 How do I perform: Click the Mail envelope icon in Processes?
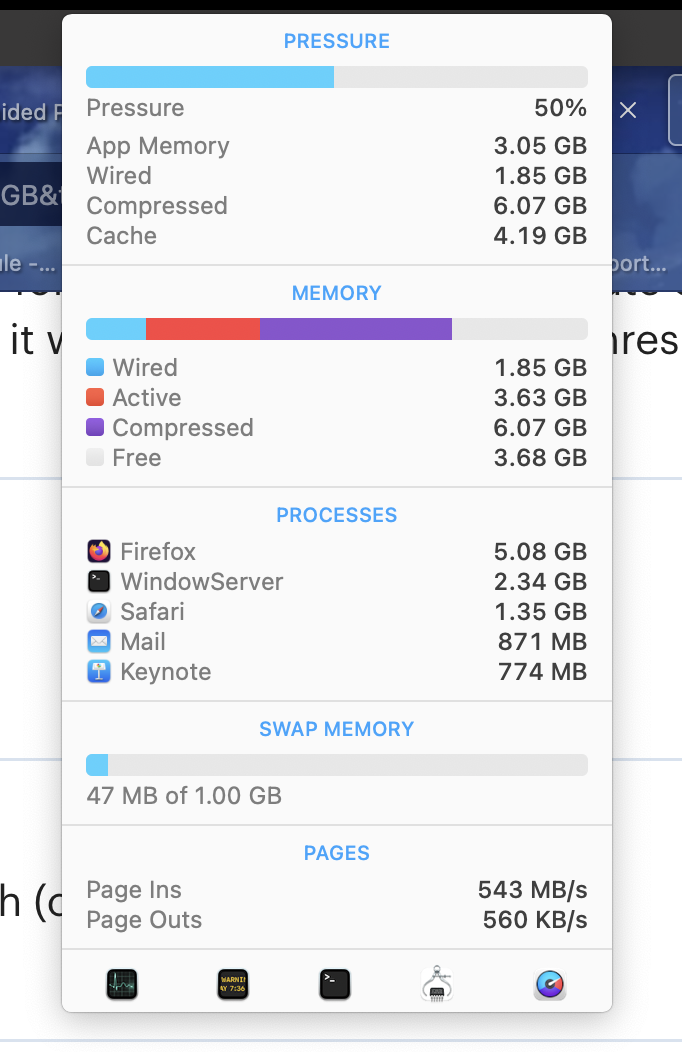click(x=99, y=642)
